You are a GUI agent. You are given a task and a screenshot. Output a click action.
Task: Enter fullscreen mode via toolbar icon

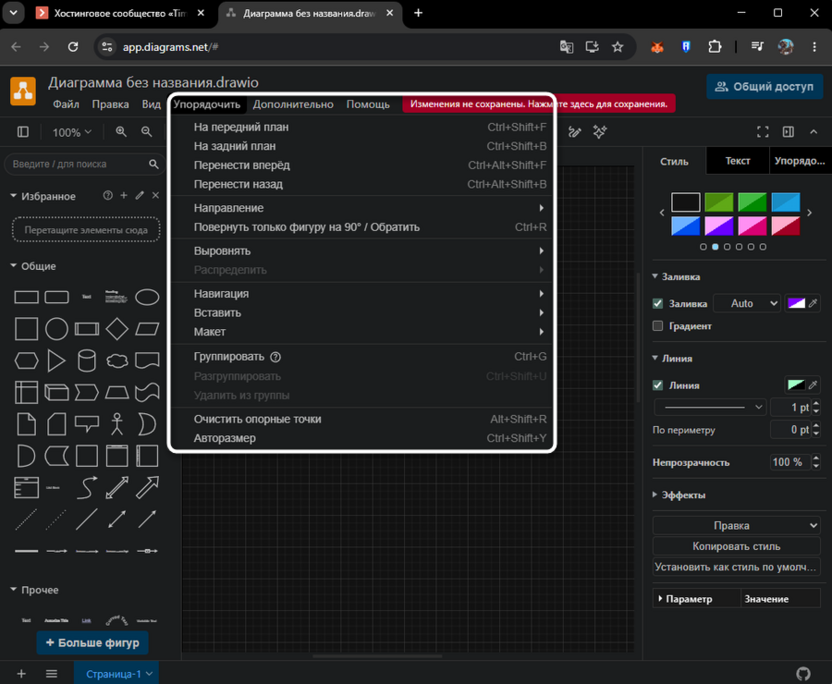pyautogui.click(x=762, y=132)
